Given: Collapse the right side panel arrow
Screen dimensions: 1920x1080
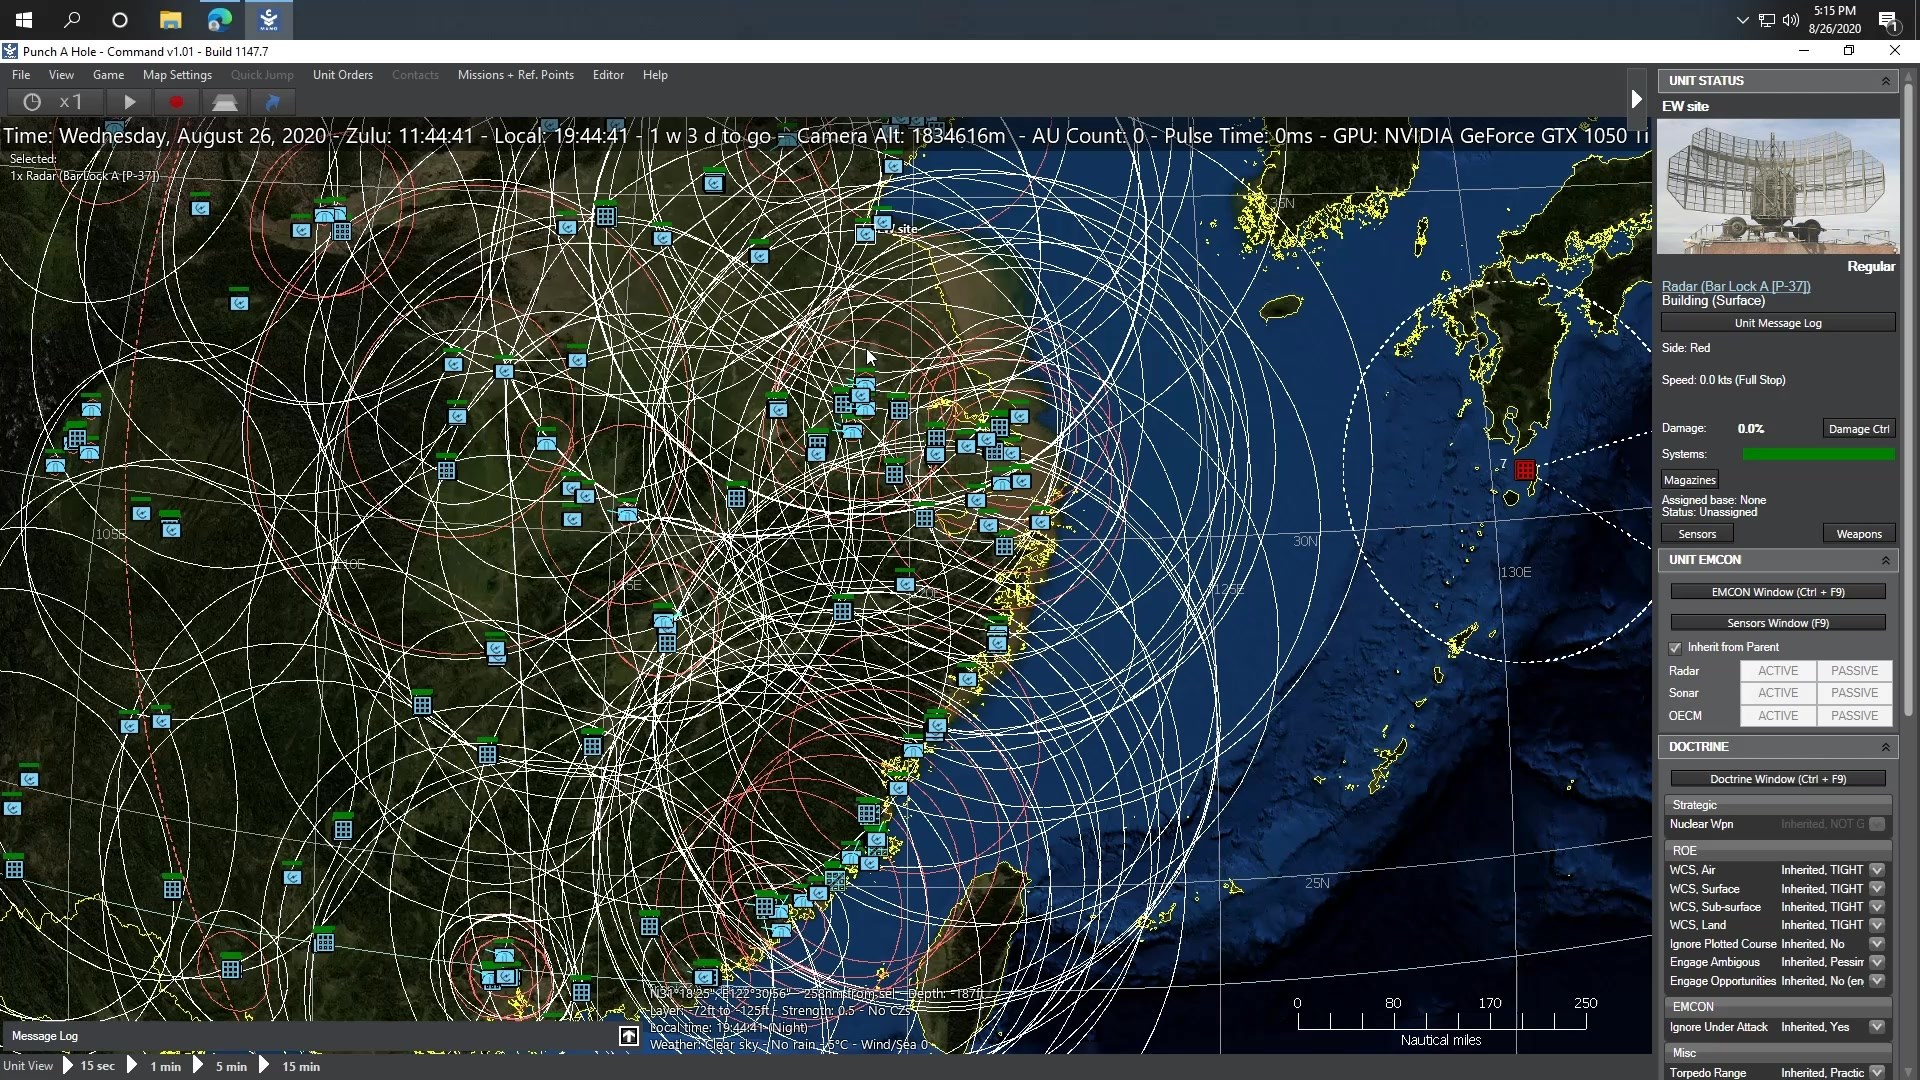Looking at the screenshot, I should coord(1636,98).
